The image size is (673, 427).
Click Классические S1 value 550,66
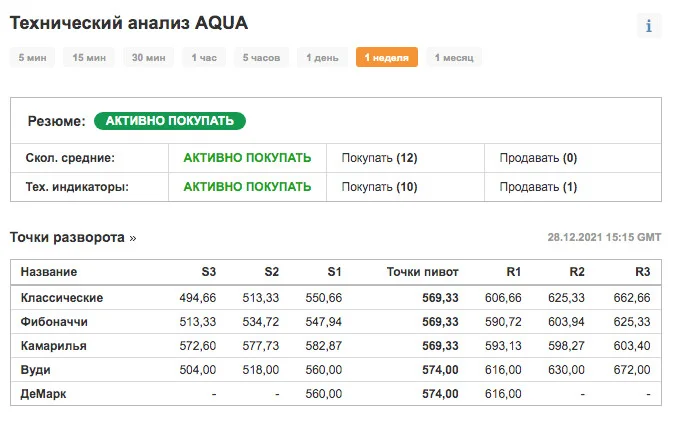point(324,298)
